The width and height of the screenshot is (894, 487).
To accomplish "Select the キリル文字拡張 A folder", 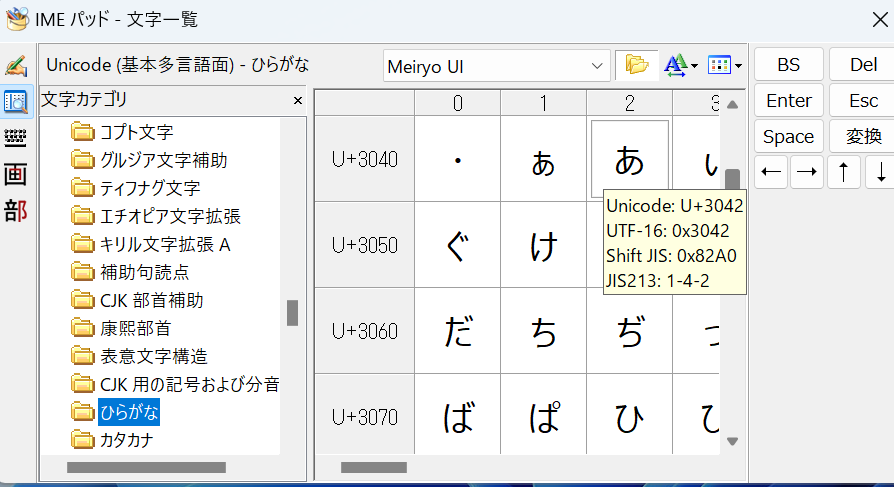I will point(151,245).
